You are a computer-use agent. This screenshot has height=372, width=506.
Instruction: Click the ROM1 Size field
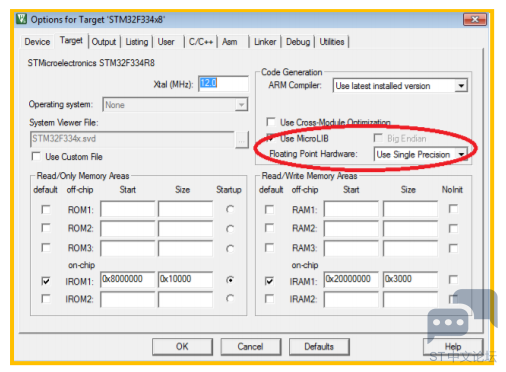[x=185, y=209]
